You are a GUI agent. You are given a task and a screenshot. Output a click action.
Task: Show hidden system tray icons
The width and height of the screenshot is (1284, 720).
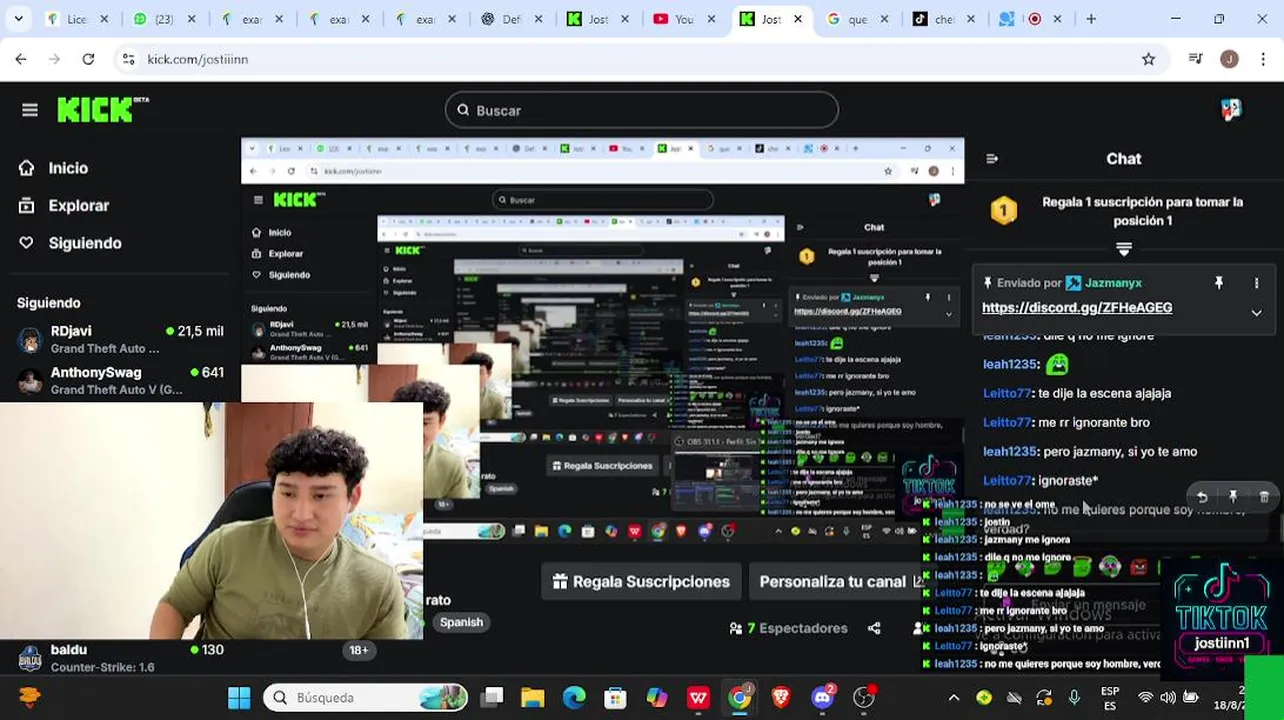954,698
